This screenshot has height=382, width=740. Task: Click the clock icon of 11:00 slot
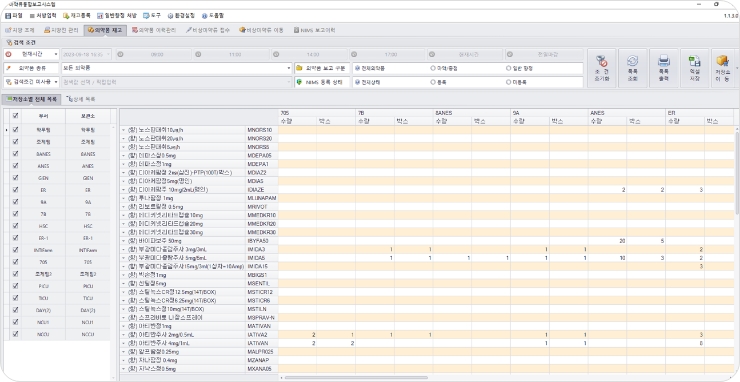(198, 54)
